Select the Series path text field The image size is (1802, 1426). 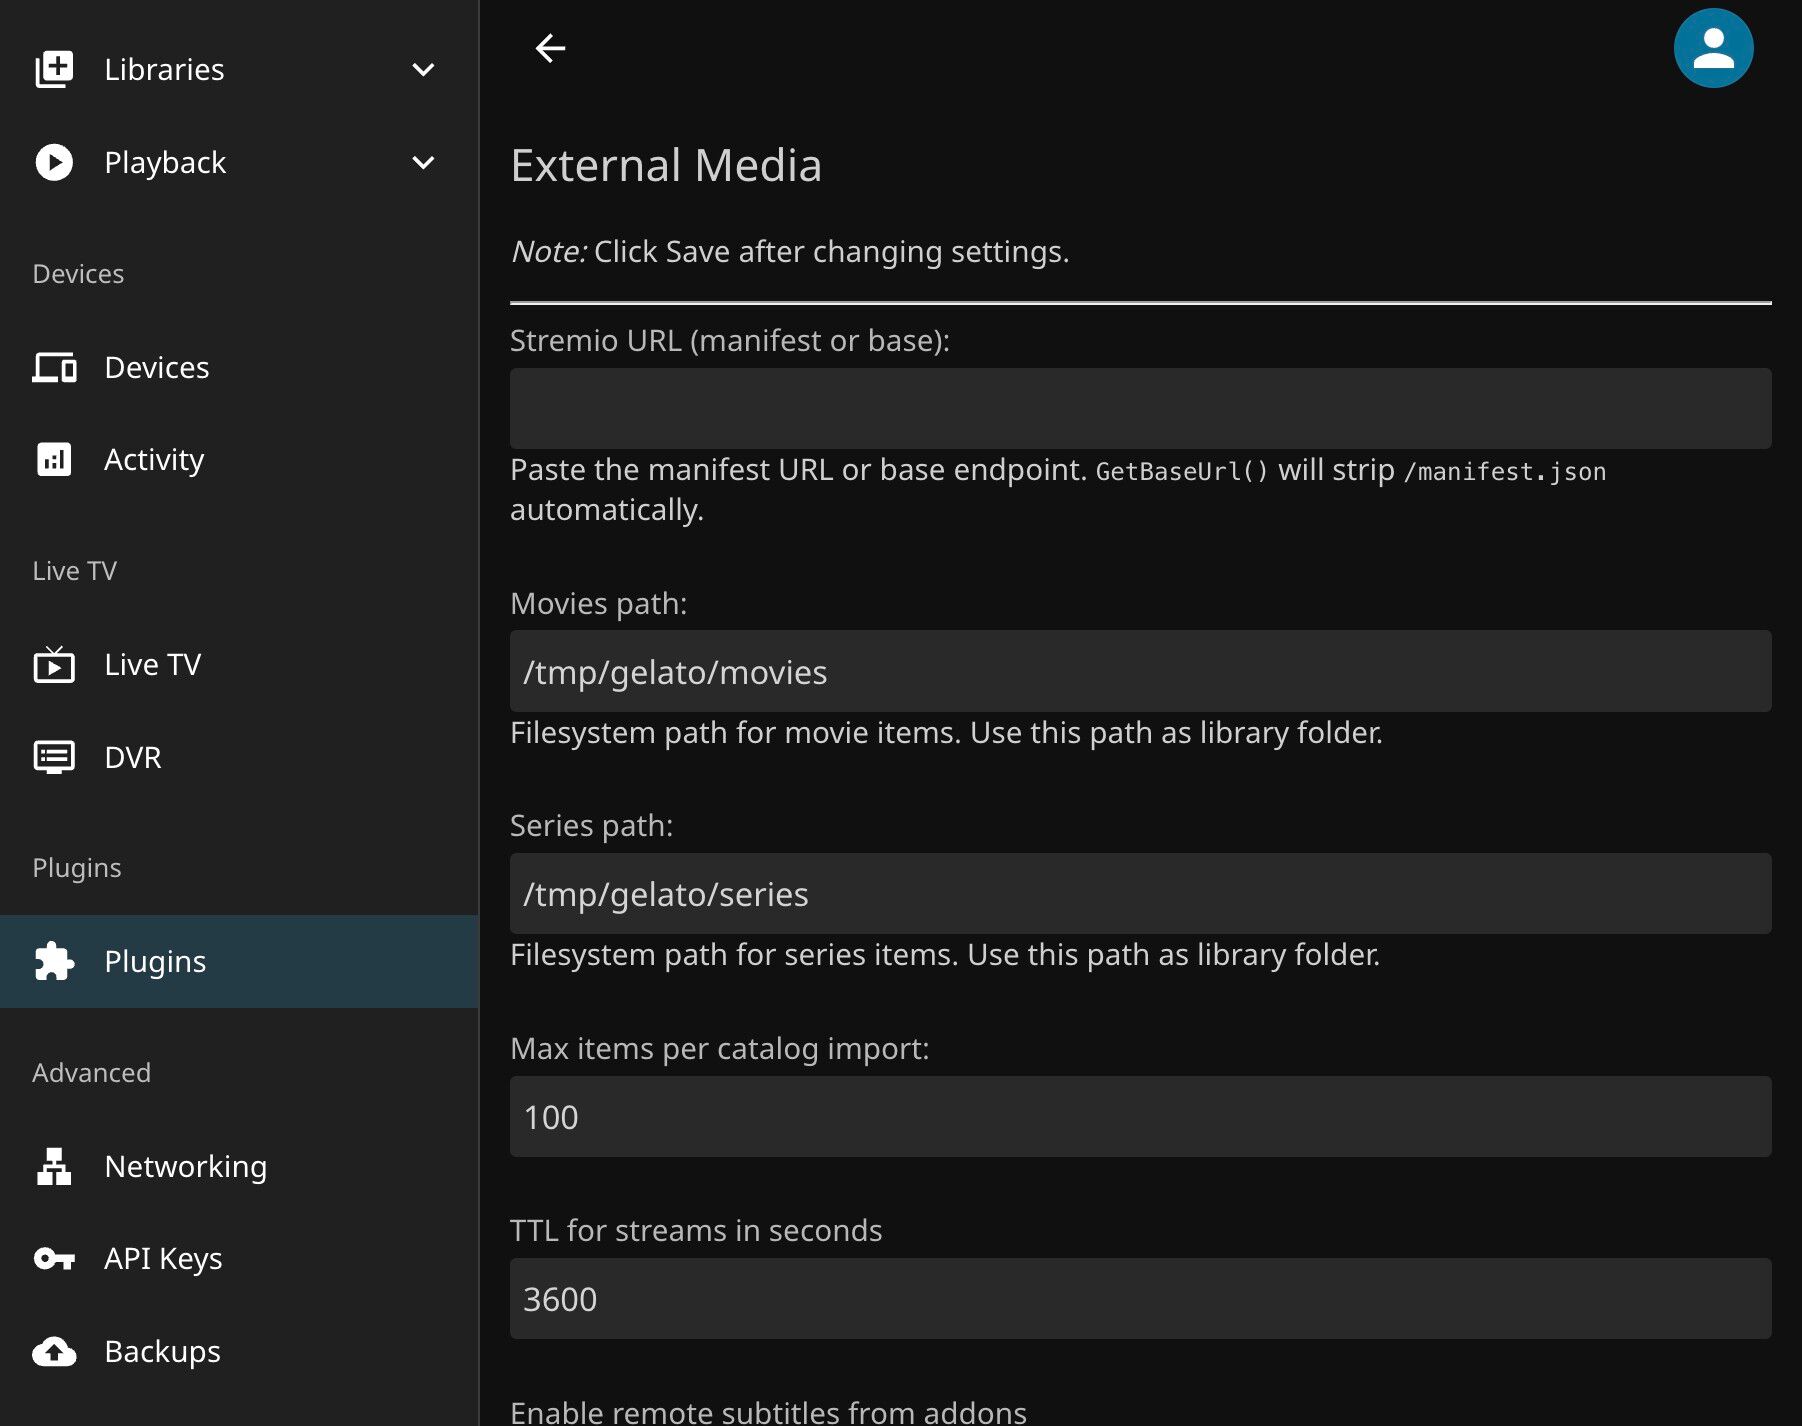1140,894
